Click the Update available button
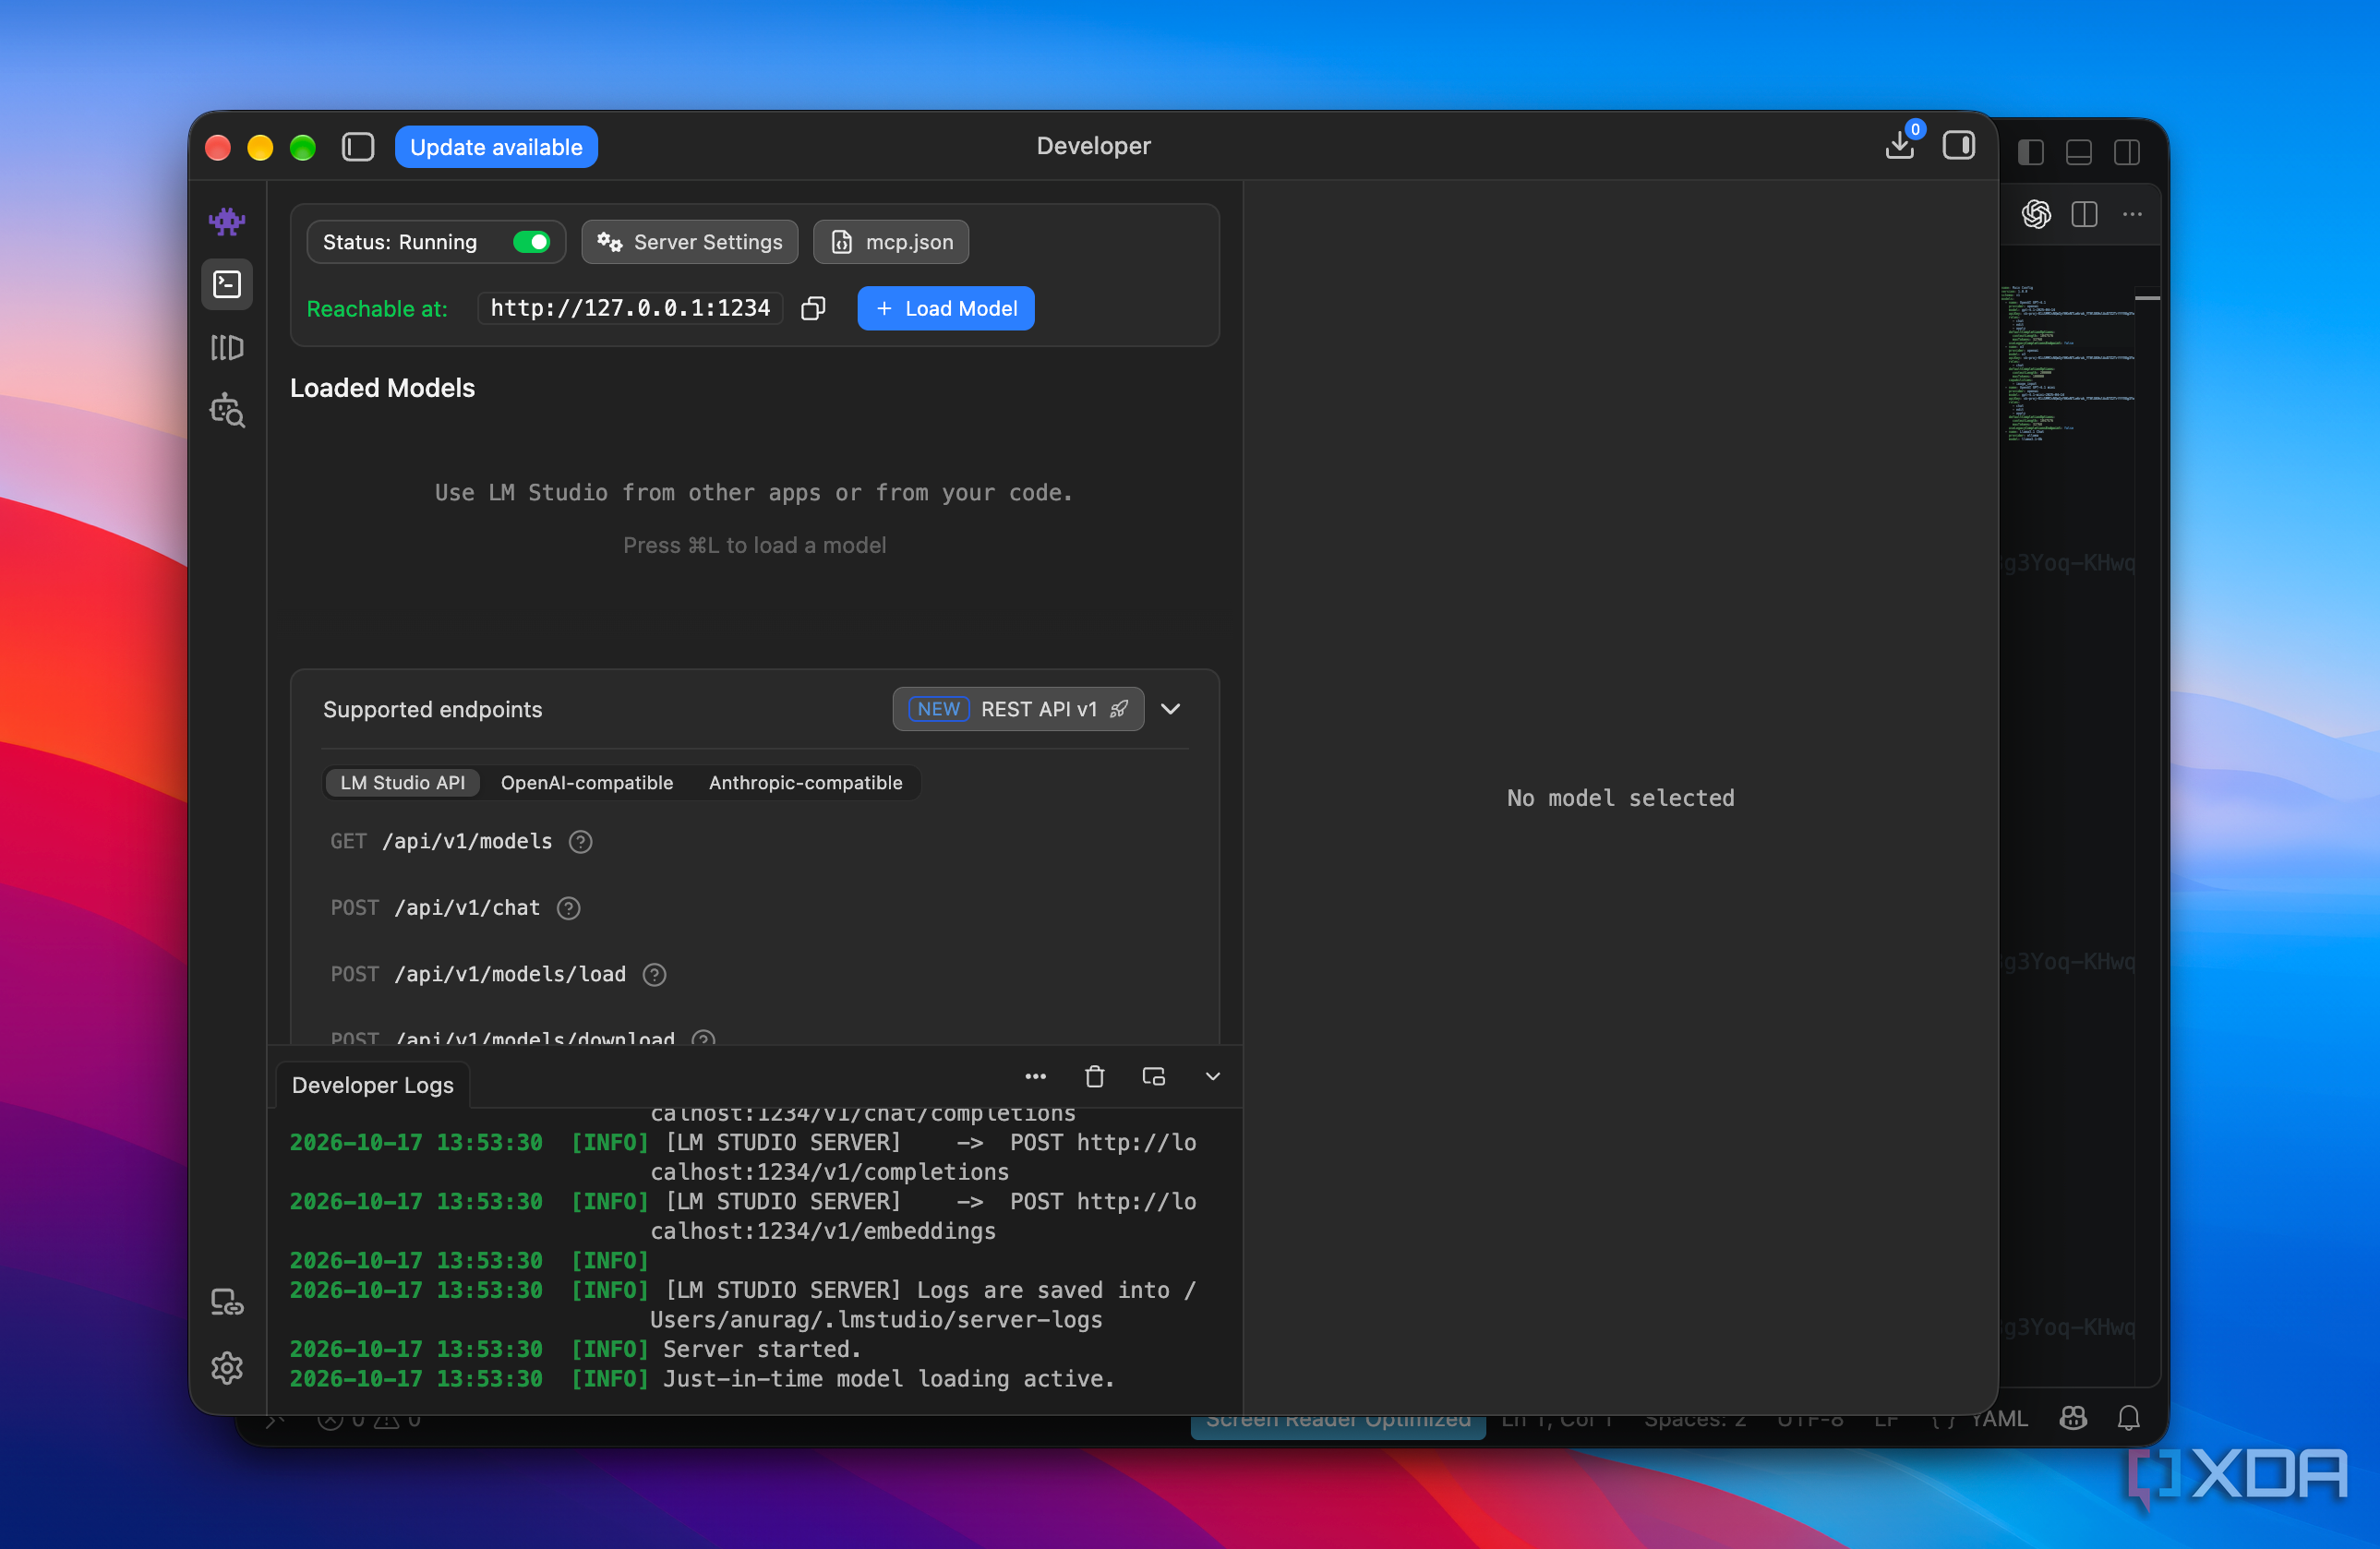2380x1549 pixels. coord(496,147)
